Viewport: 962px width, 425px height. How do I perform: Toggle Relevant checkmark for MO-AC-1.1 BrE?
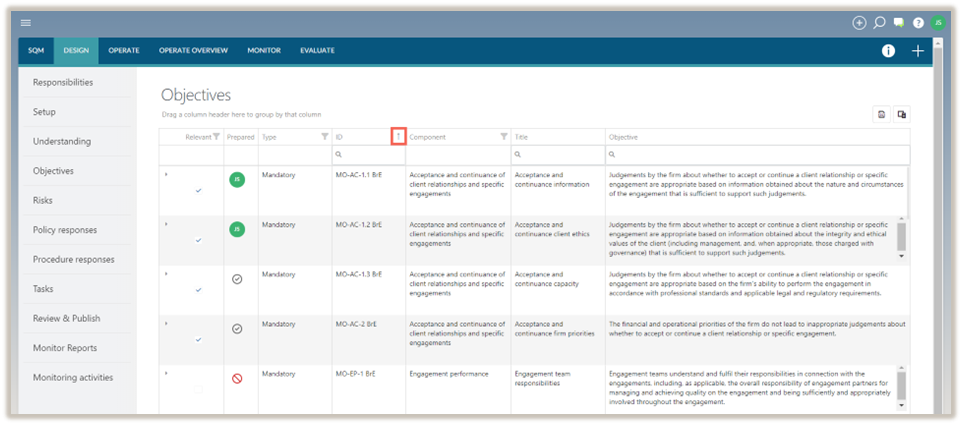click(198, 189)
